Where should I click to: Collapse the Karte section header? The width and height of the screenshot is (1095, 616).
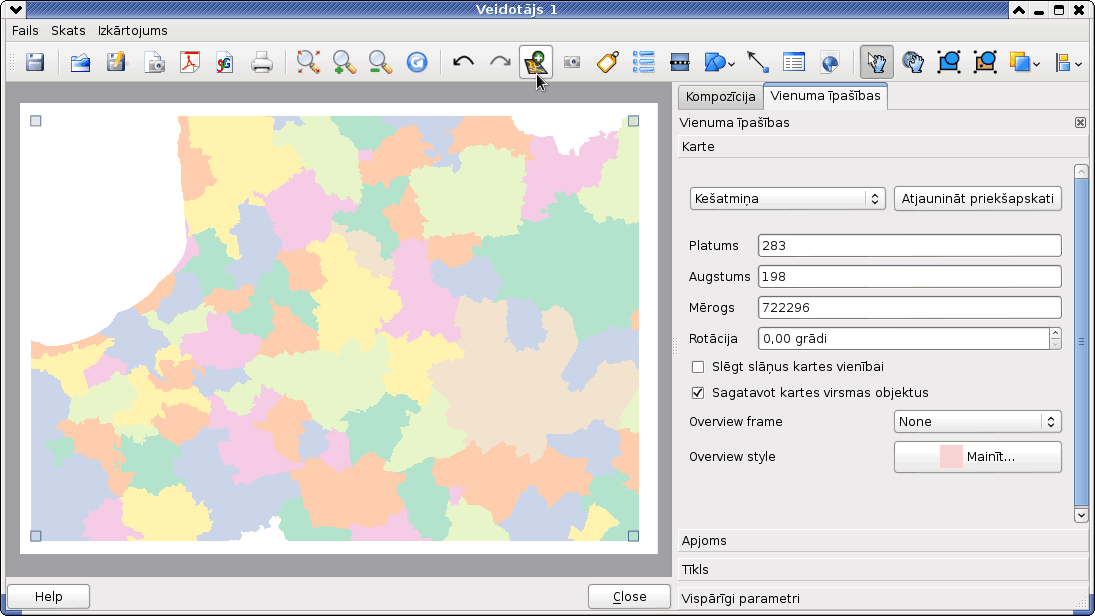(x=883, y=147)
